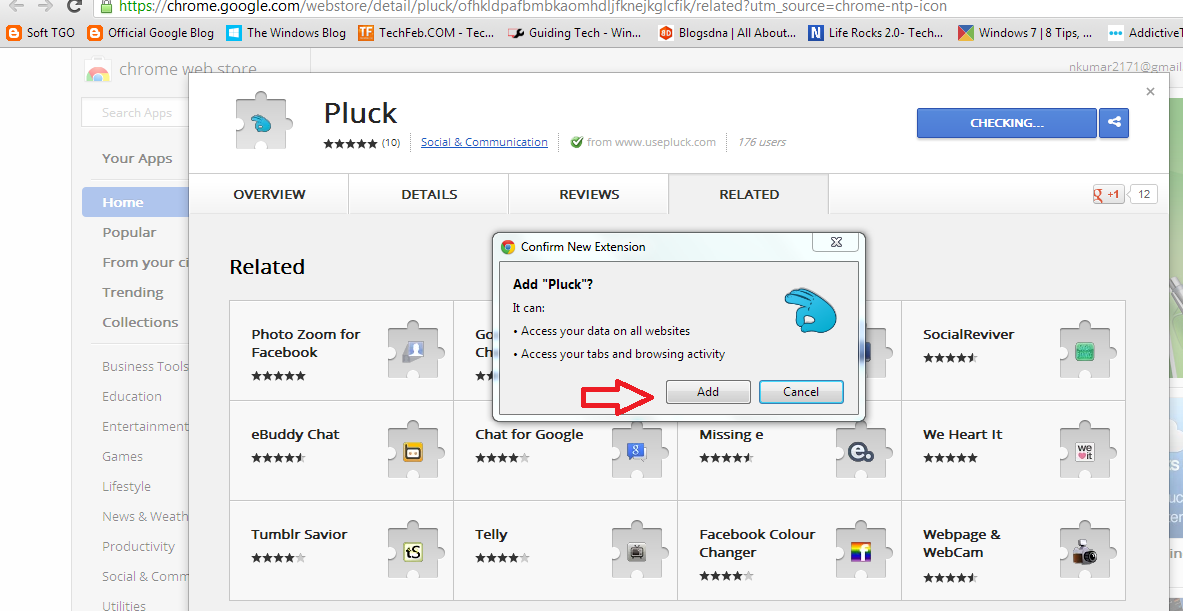Open the Webpage & WebCam extension
The width and height of the screenshot is (1183, 611).
point(1013,551)
